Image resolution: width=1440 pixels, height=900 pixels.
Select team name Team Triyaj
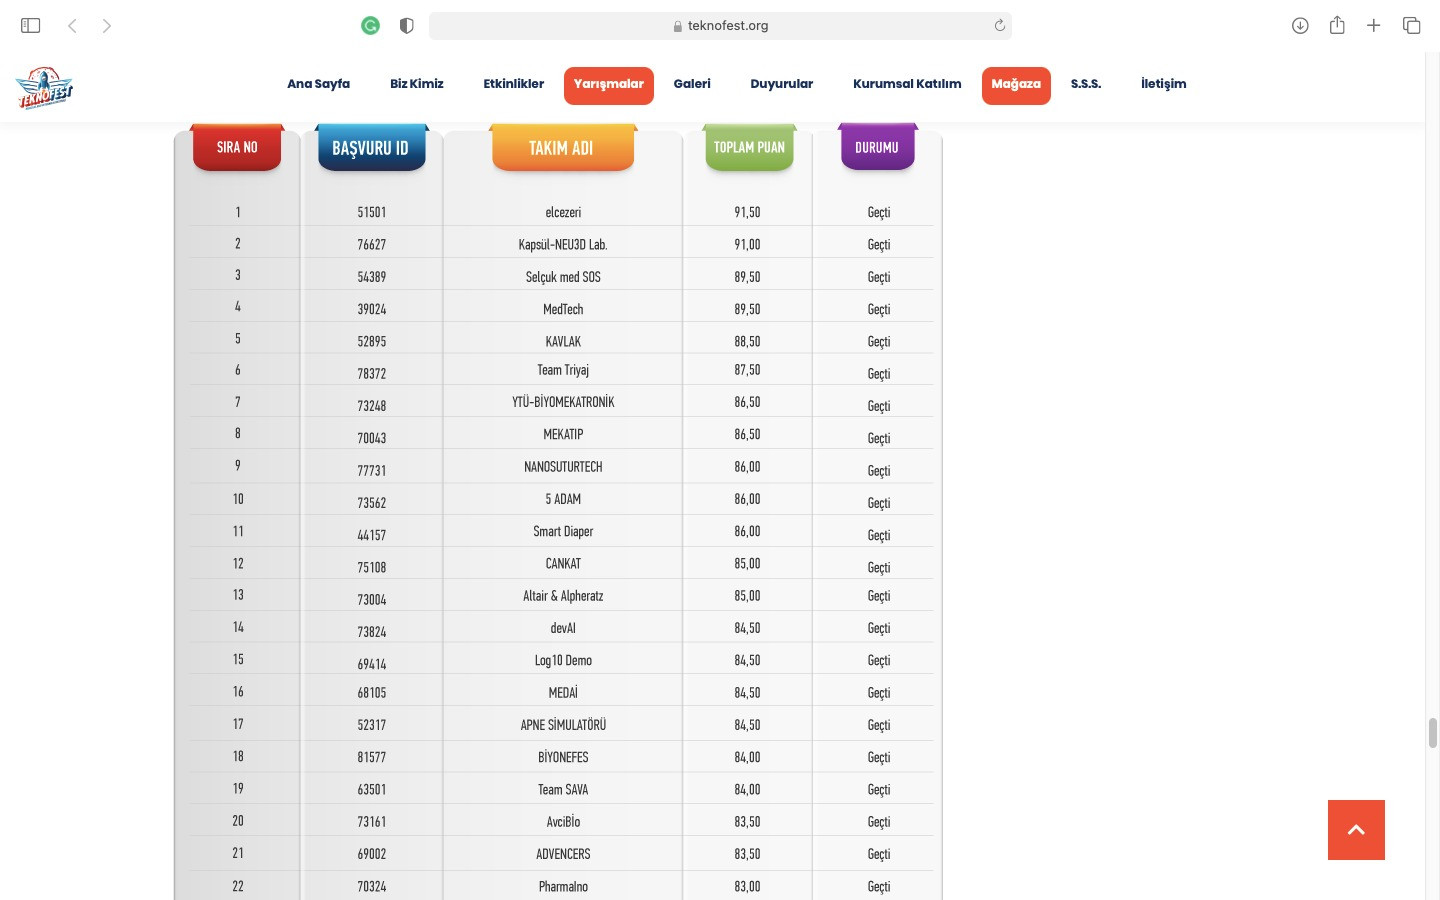pyautogui.click(x=563, y=370)
